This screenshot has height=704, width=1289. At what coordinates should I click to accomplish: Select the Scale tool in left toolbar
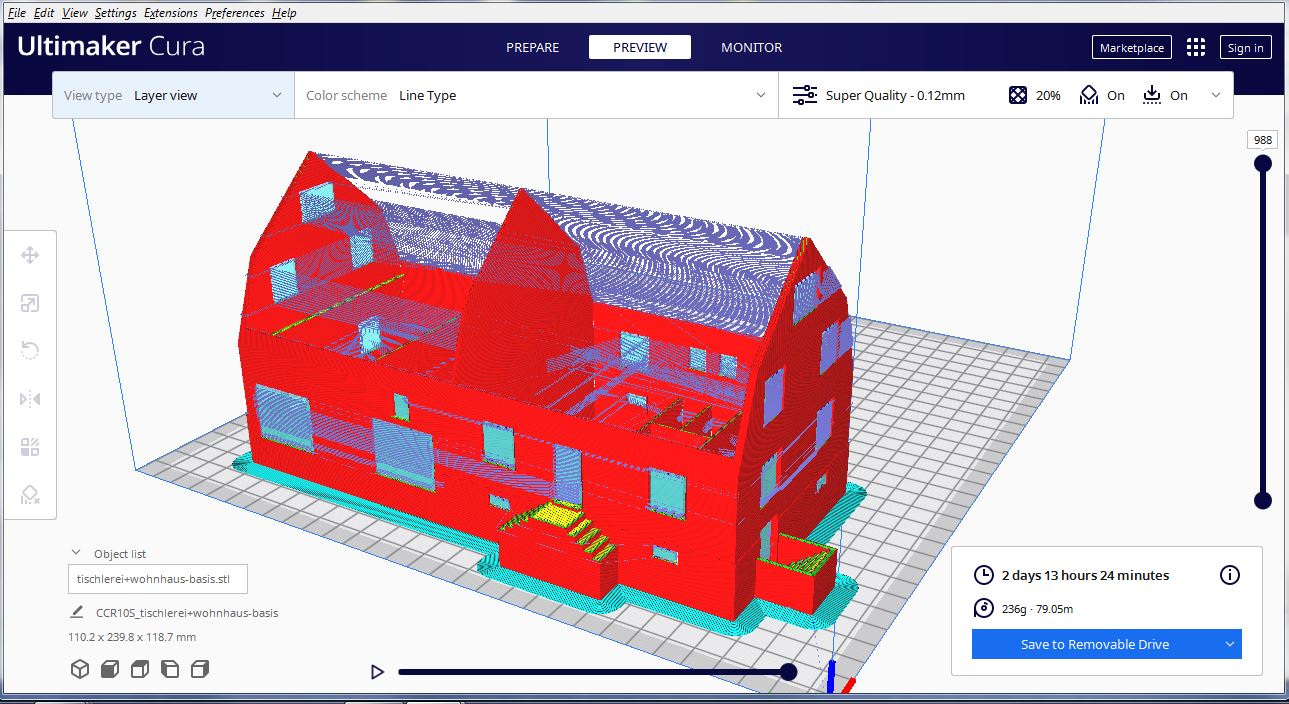30,303
